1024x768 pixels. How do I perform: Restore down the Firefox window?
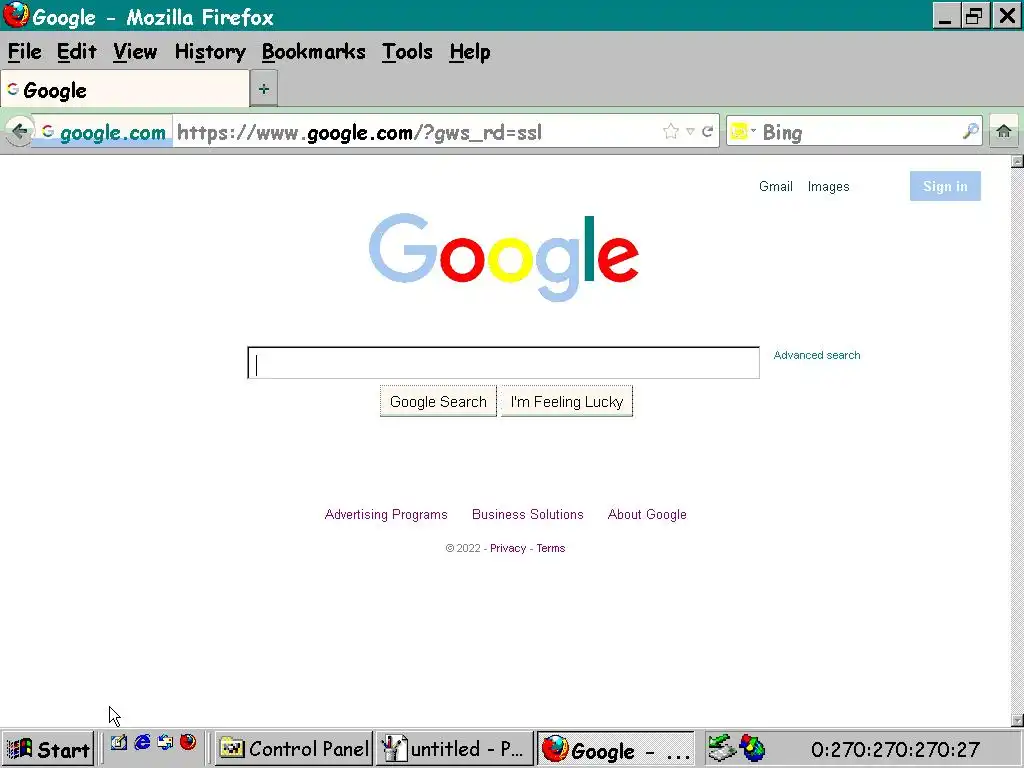pos(974,16)
